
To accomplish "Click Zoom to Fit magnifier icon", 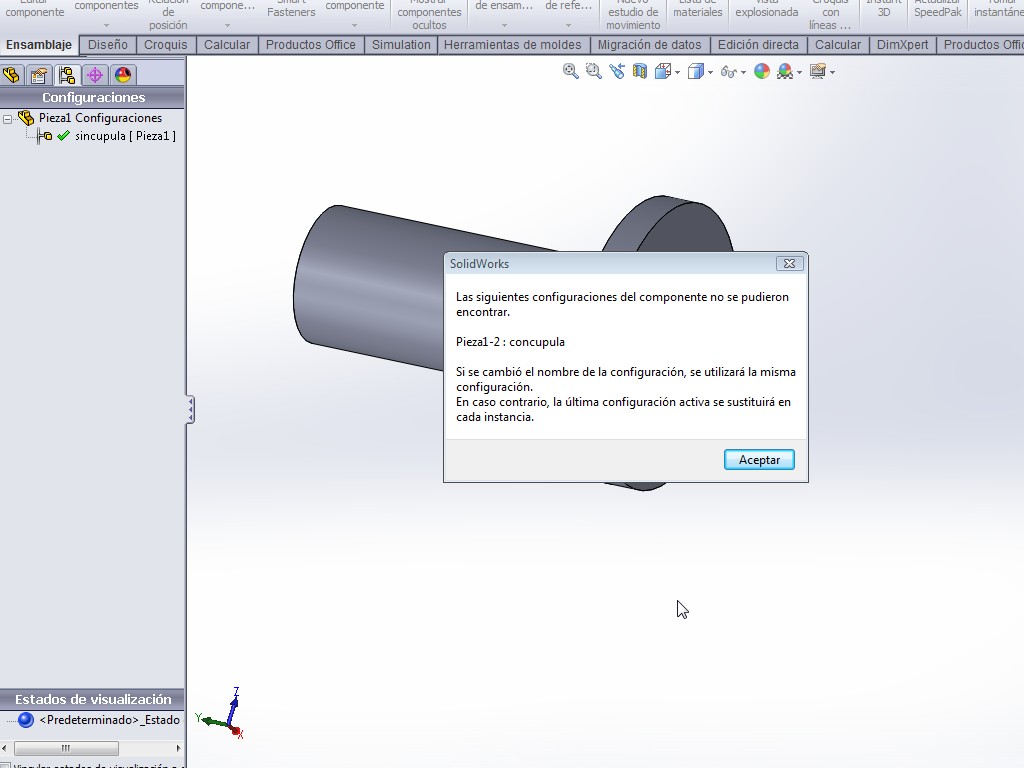I will click(571, 71).
